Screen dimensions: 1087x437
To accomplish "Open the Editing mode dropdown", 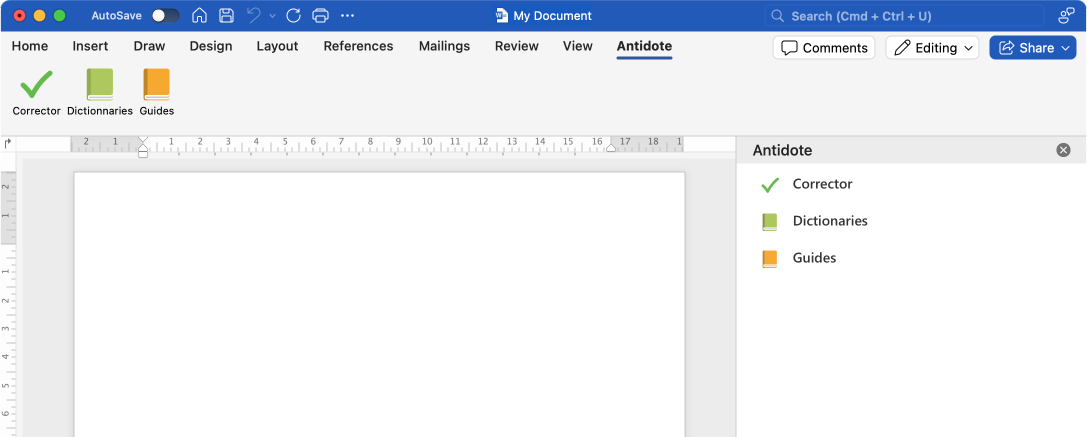I will (x=932, y=48).
